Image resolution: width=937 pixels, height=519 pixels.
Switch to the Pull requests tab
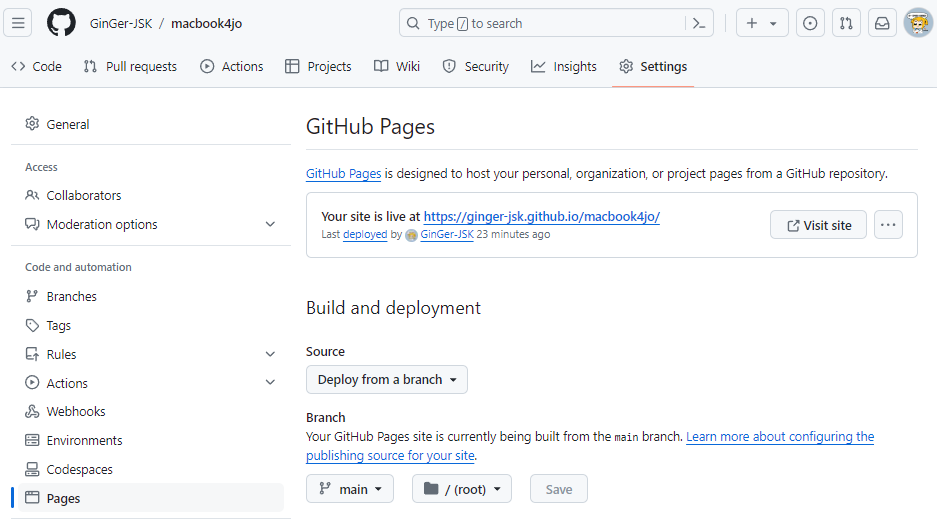coord(130,66)
